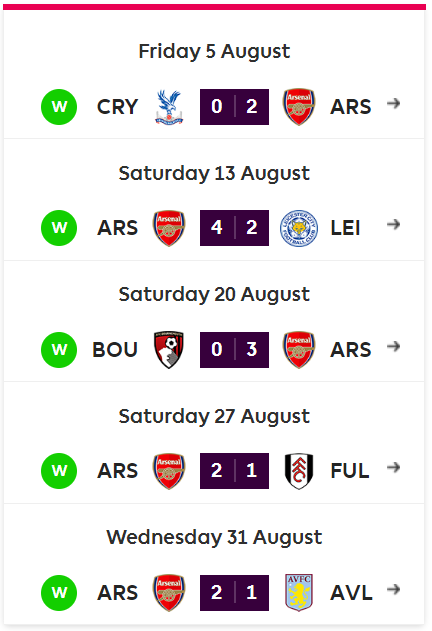Image resolution: width=432 pixels, height=631 pixels.
Task: Click the 0-2 score box
Action: pyautogui.click(x=234, y=107)
